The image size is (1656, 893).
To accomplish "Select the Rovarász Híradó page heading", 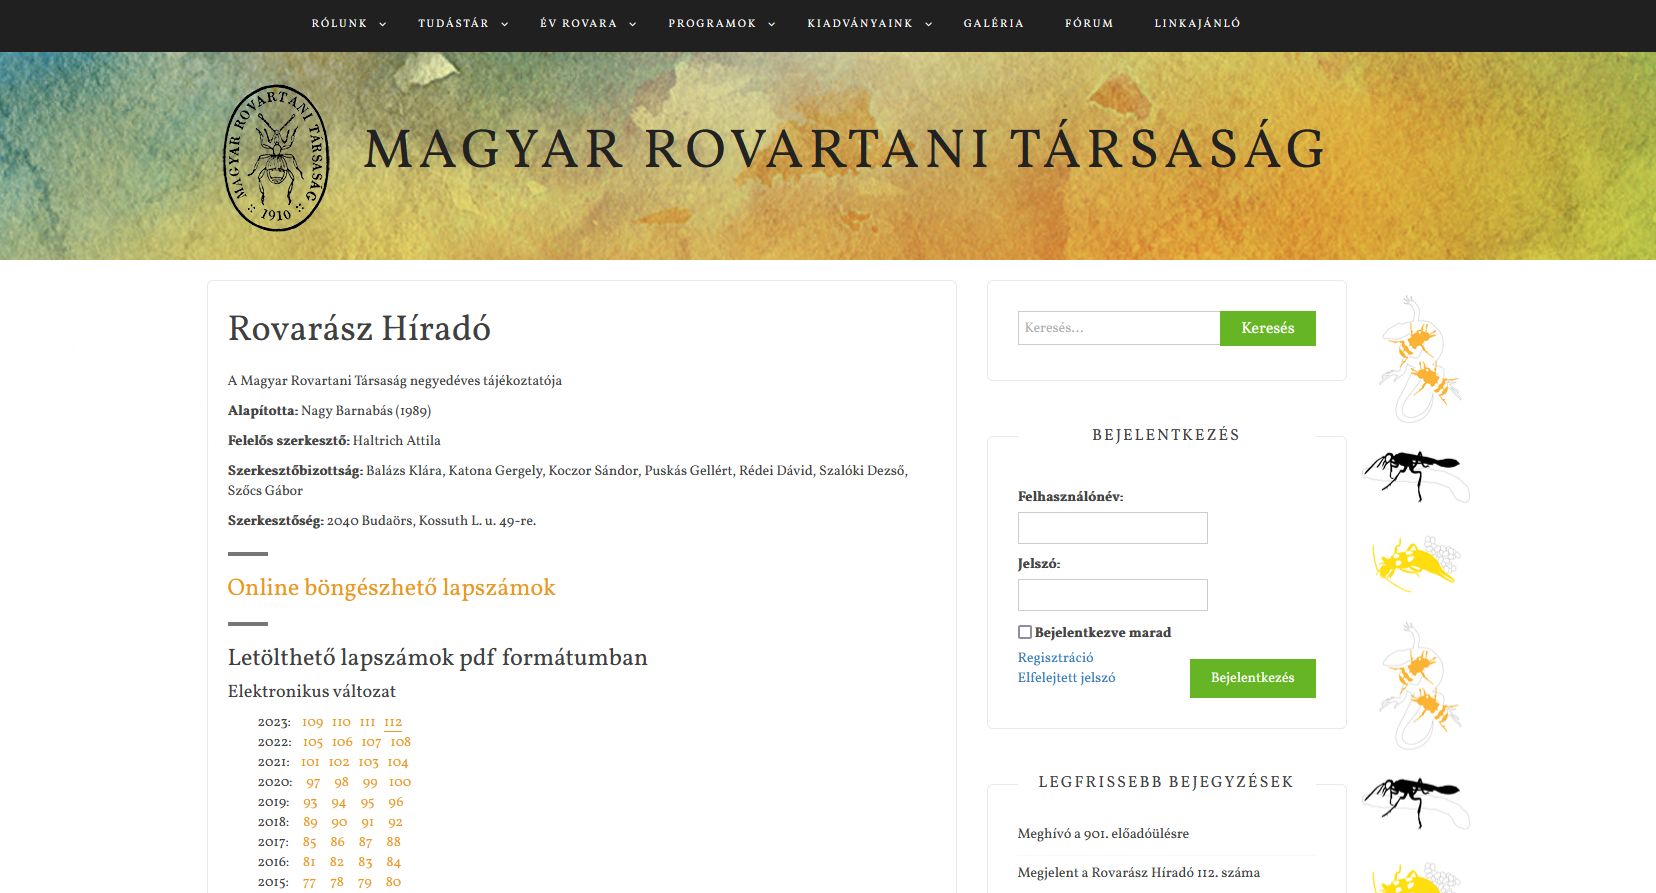I will [x=359, y=328].
